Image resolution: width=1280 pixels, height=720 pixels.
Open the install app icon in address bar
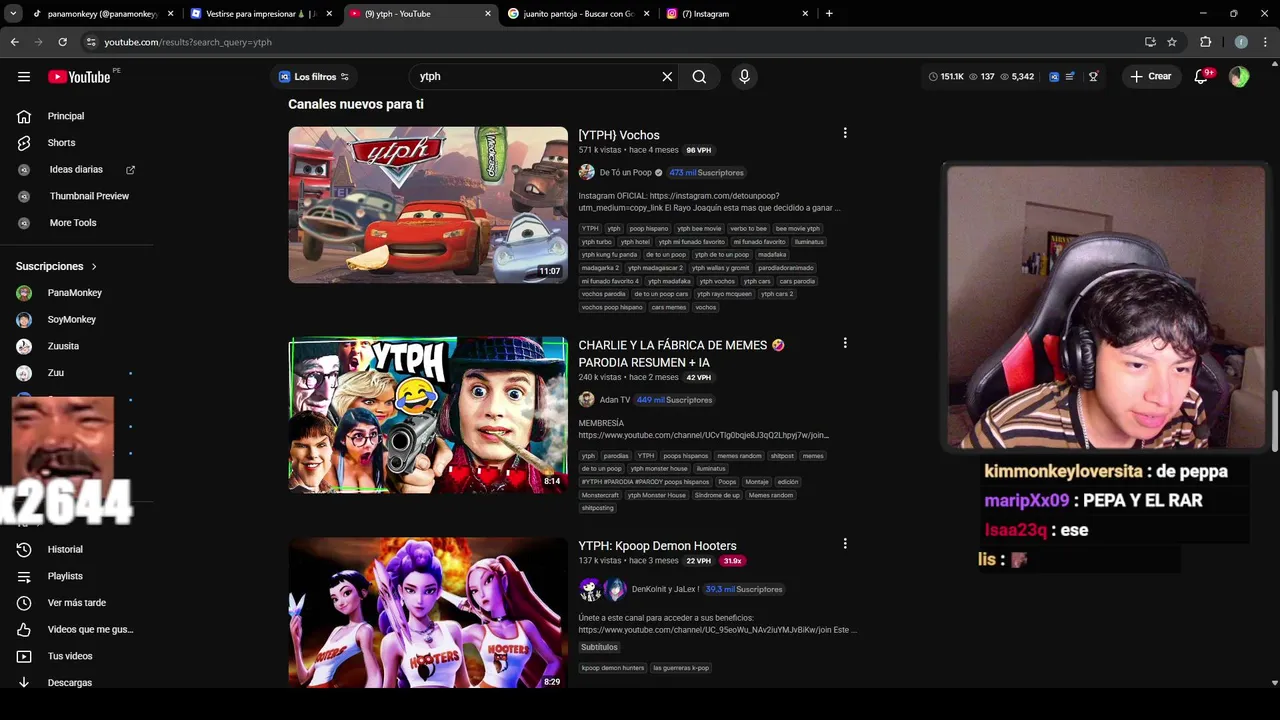pyautogui.click(x=1150, y=42)
